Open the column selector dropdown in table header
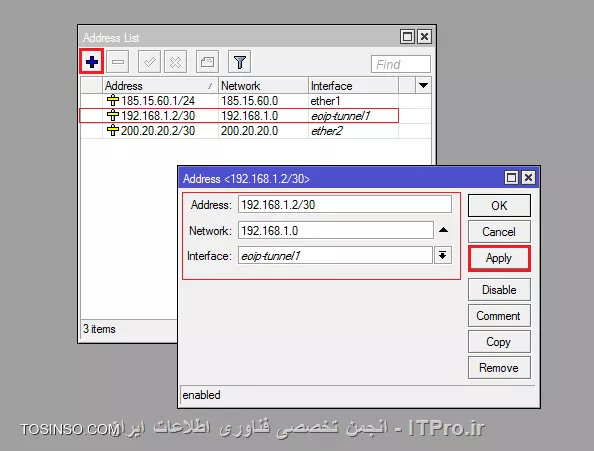The image size is (594, 451). tap(424, 86)
